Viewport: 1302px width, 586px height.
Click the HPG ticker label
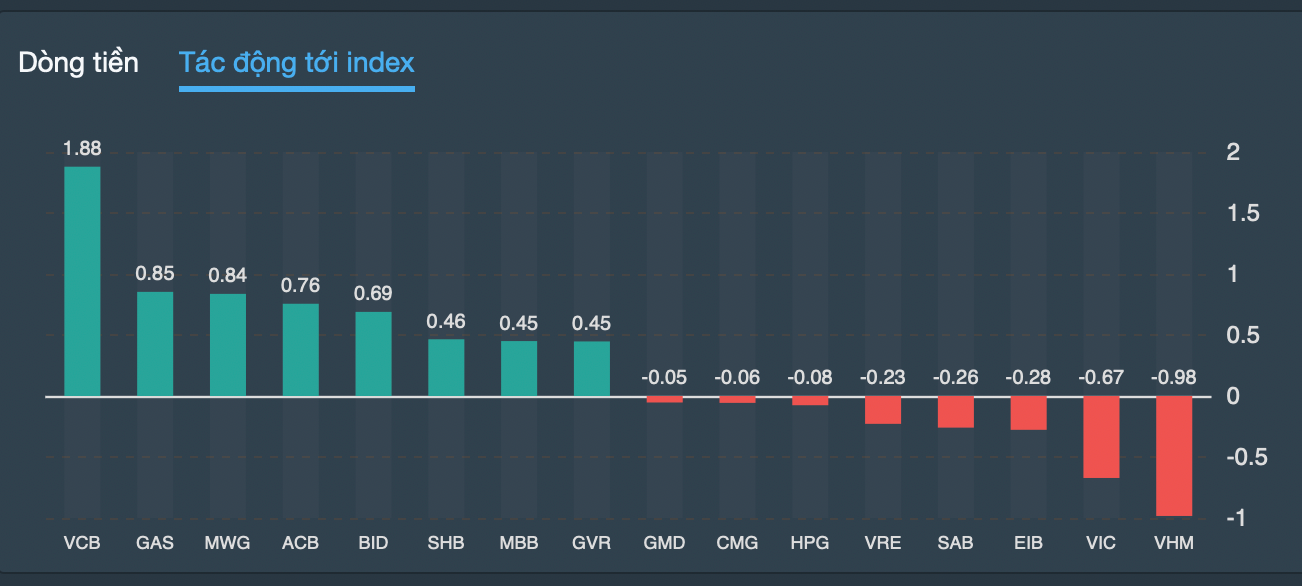tap(810, 543)
